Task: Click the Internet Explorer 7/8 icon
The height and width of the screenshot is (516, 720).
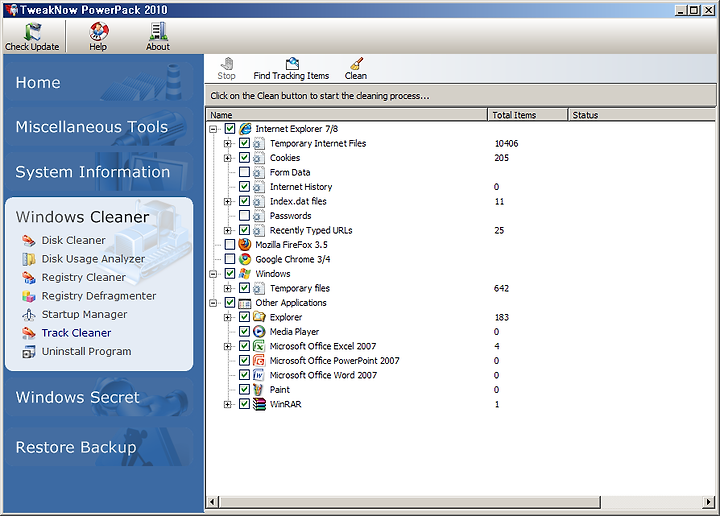Action: coord(245,129)
